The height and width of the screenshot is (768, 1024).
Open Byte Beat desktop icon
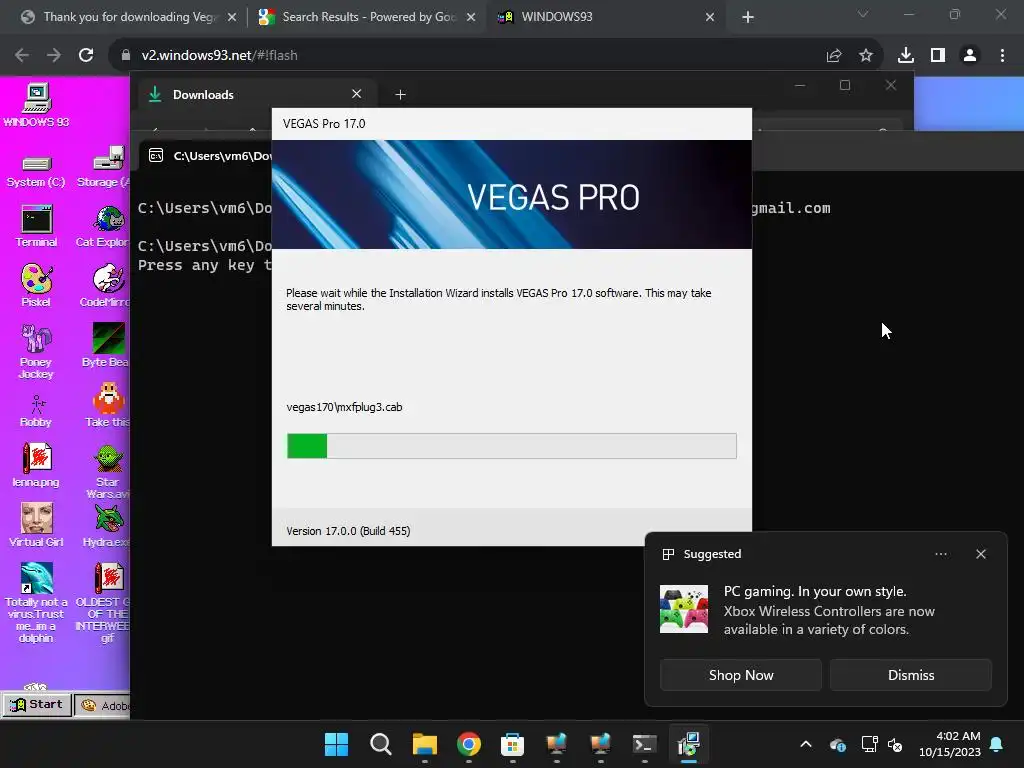[106, 345]
